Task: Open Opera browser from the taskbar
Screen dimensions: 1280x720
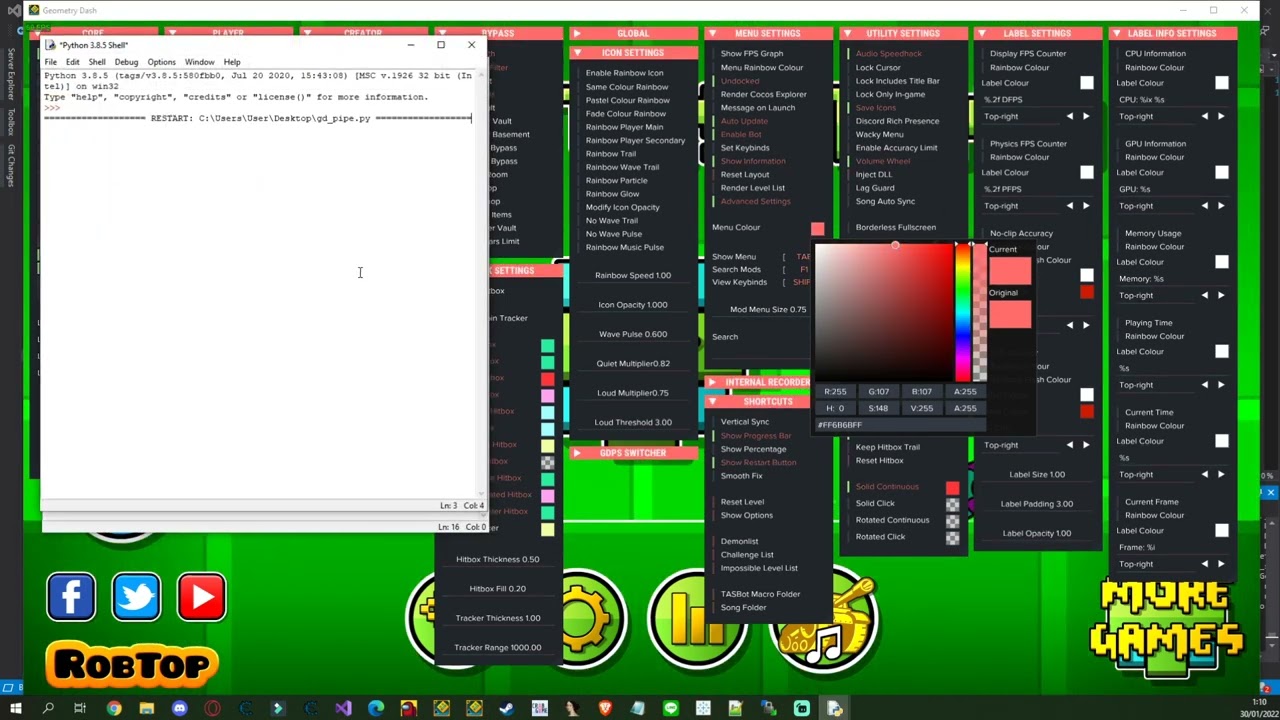Action: tap(212, 709)
